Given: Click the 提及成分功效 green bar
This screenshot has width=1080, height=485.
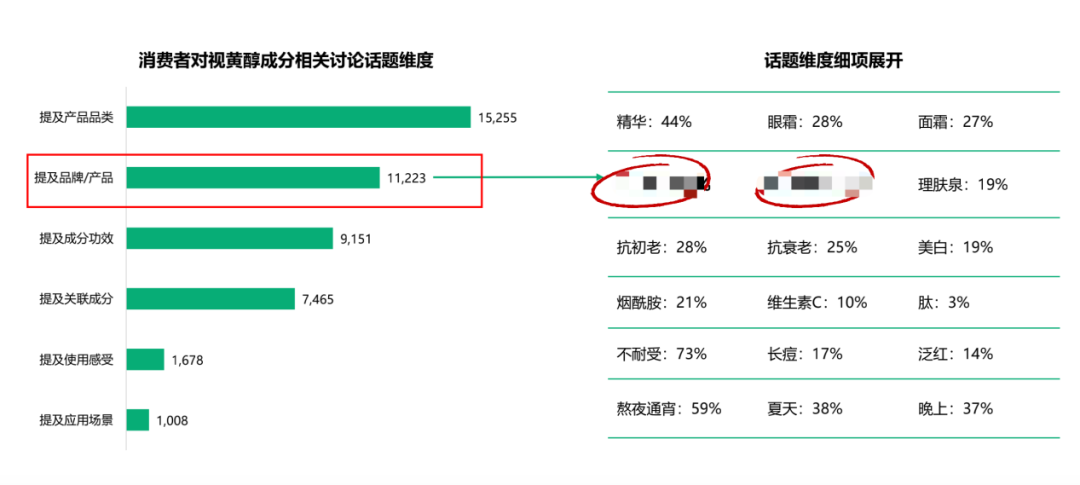Looking at the screenshot, I should 229,238.
